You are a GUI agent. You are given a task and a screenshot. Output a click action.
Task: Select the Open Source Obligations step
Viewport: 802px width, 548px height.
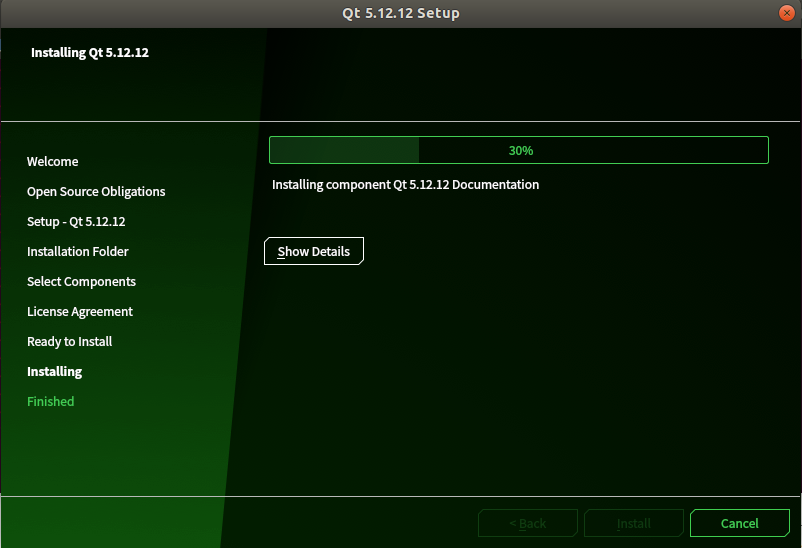(x=96, y=192)
